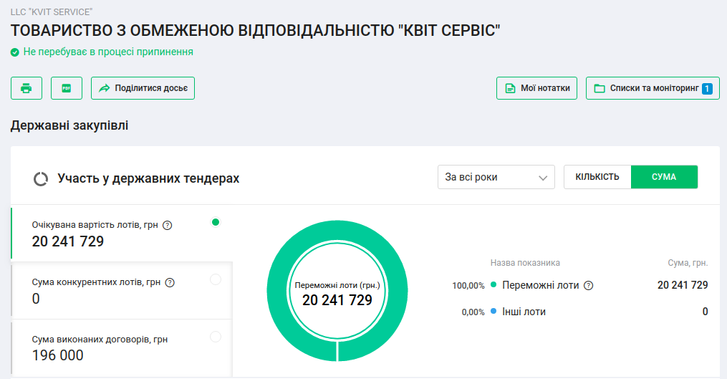Click the Сума, грн. column header
The width and height of the screenshot is (727, 379).
click(688, 263)
